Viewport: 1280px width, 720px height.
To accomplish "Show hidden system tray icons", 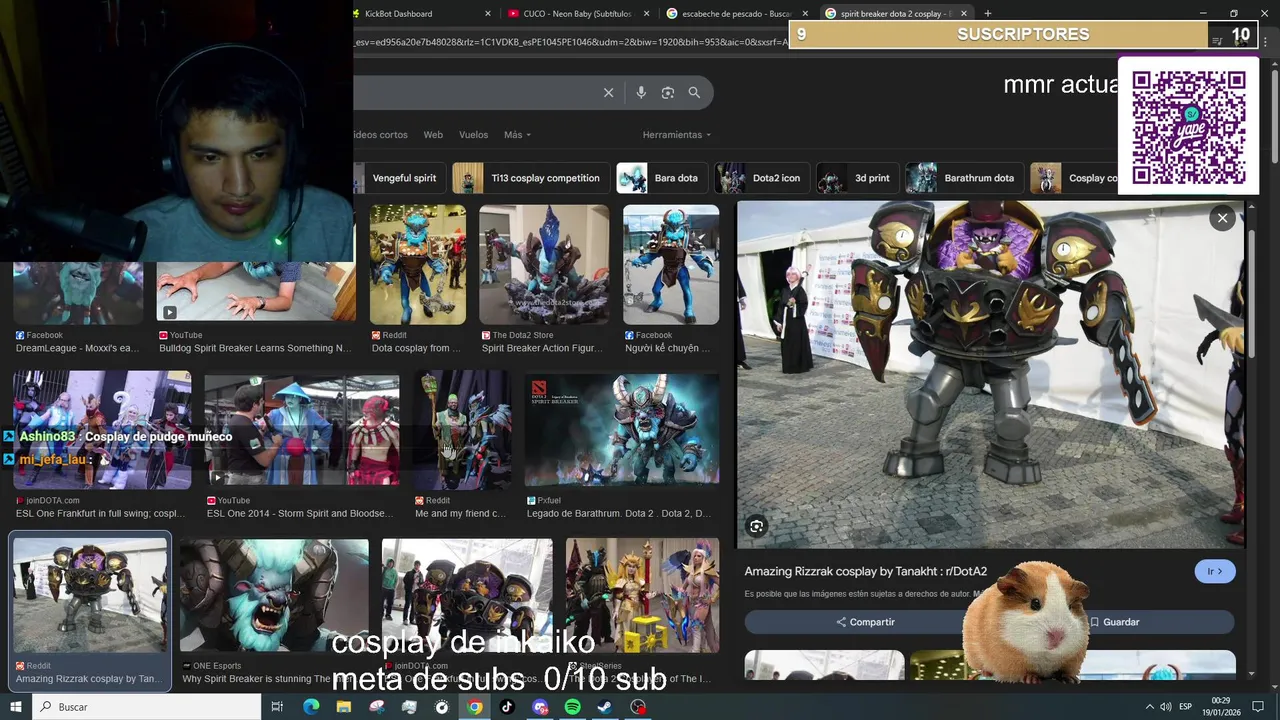I will (1149, 707).
